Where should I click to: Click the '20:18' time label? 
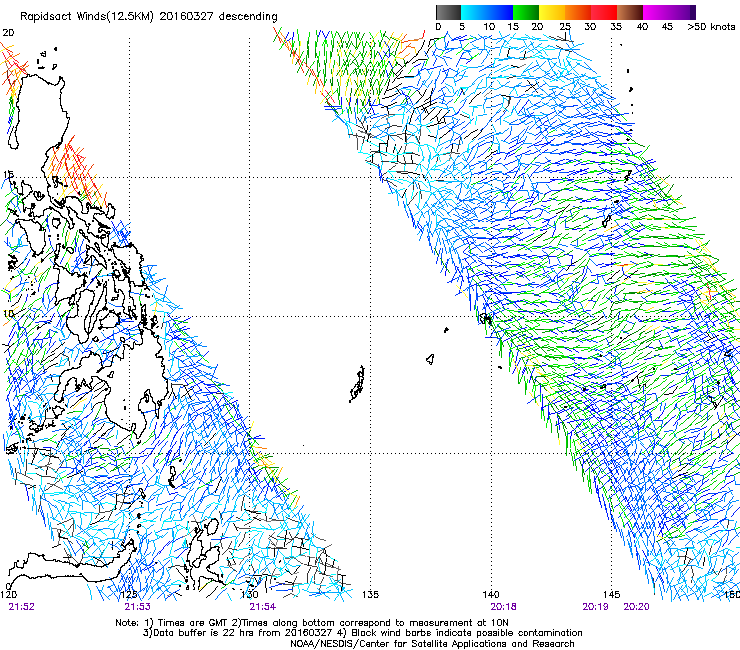(x=504, y=607)
